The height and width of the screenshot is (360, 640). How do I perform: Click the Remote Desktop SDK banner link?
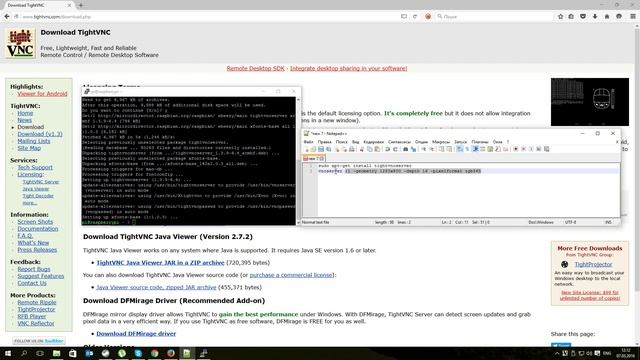(x=256, y=68)
